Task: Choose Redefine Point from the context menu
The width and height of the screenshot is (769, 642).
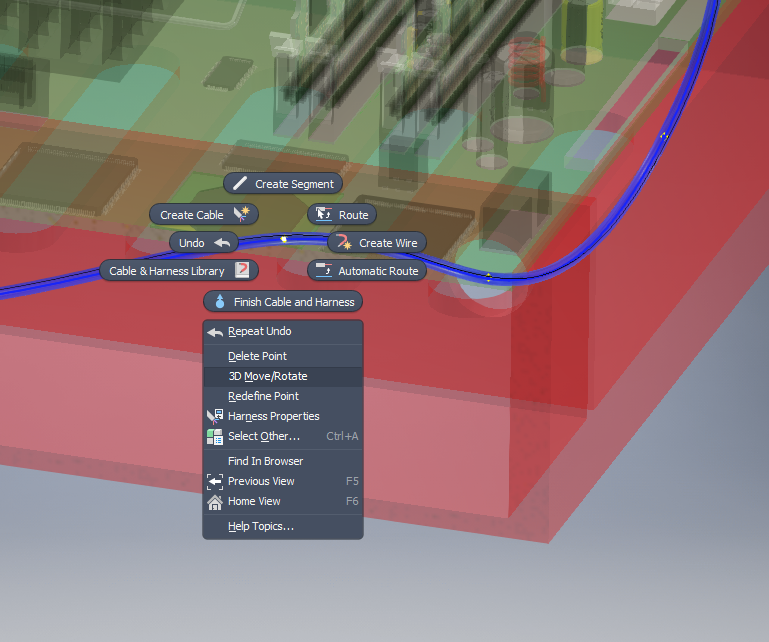Action: click(283, 396)
